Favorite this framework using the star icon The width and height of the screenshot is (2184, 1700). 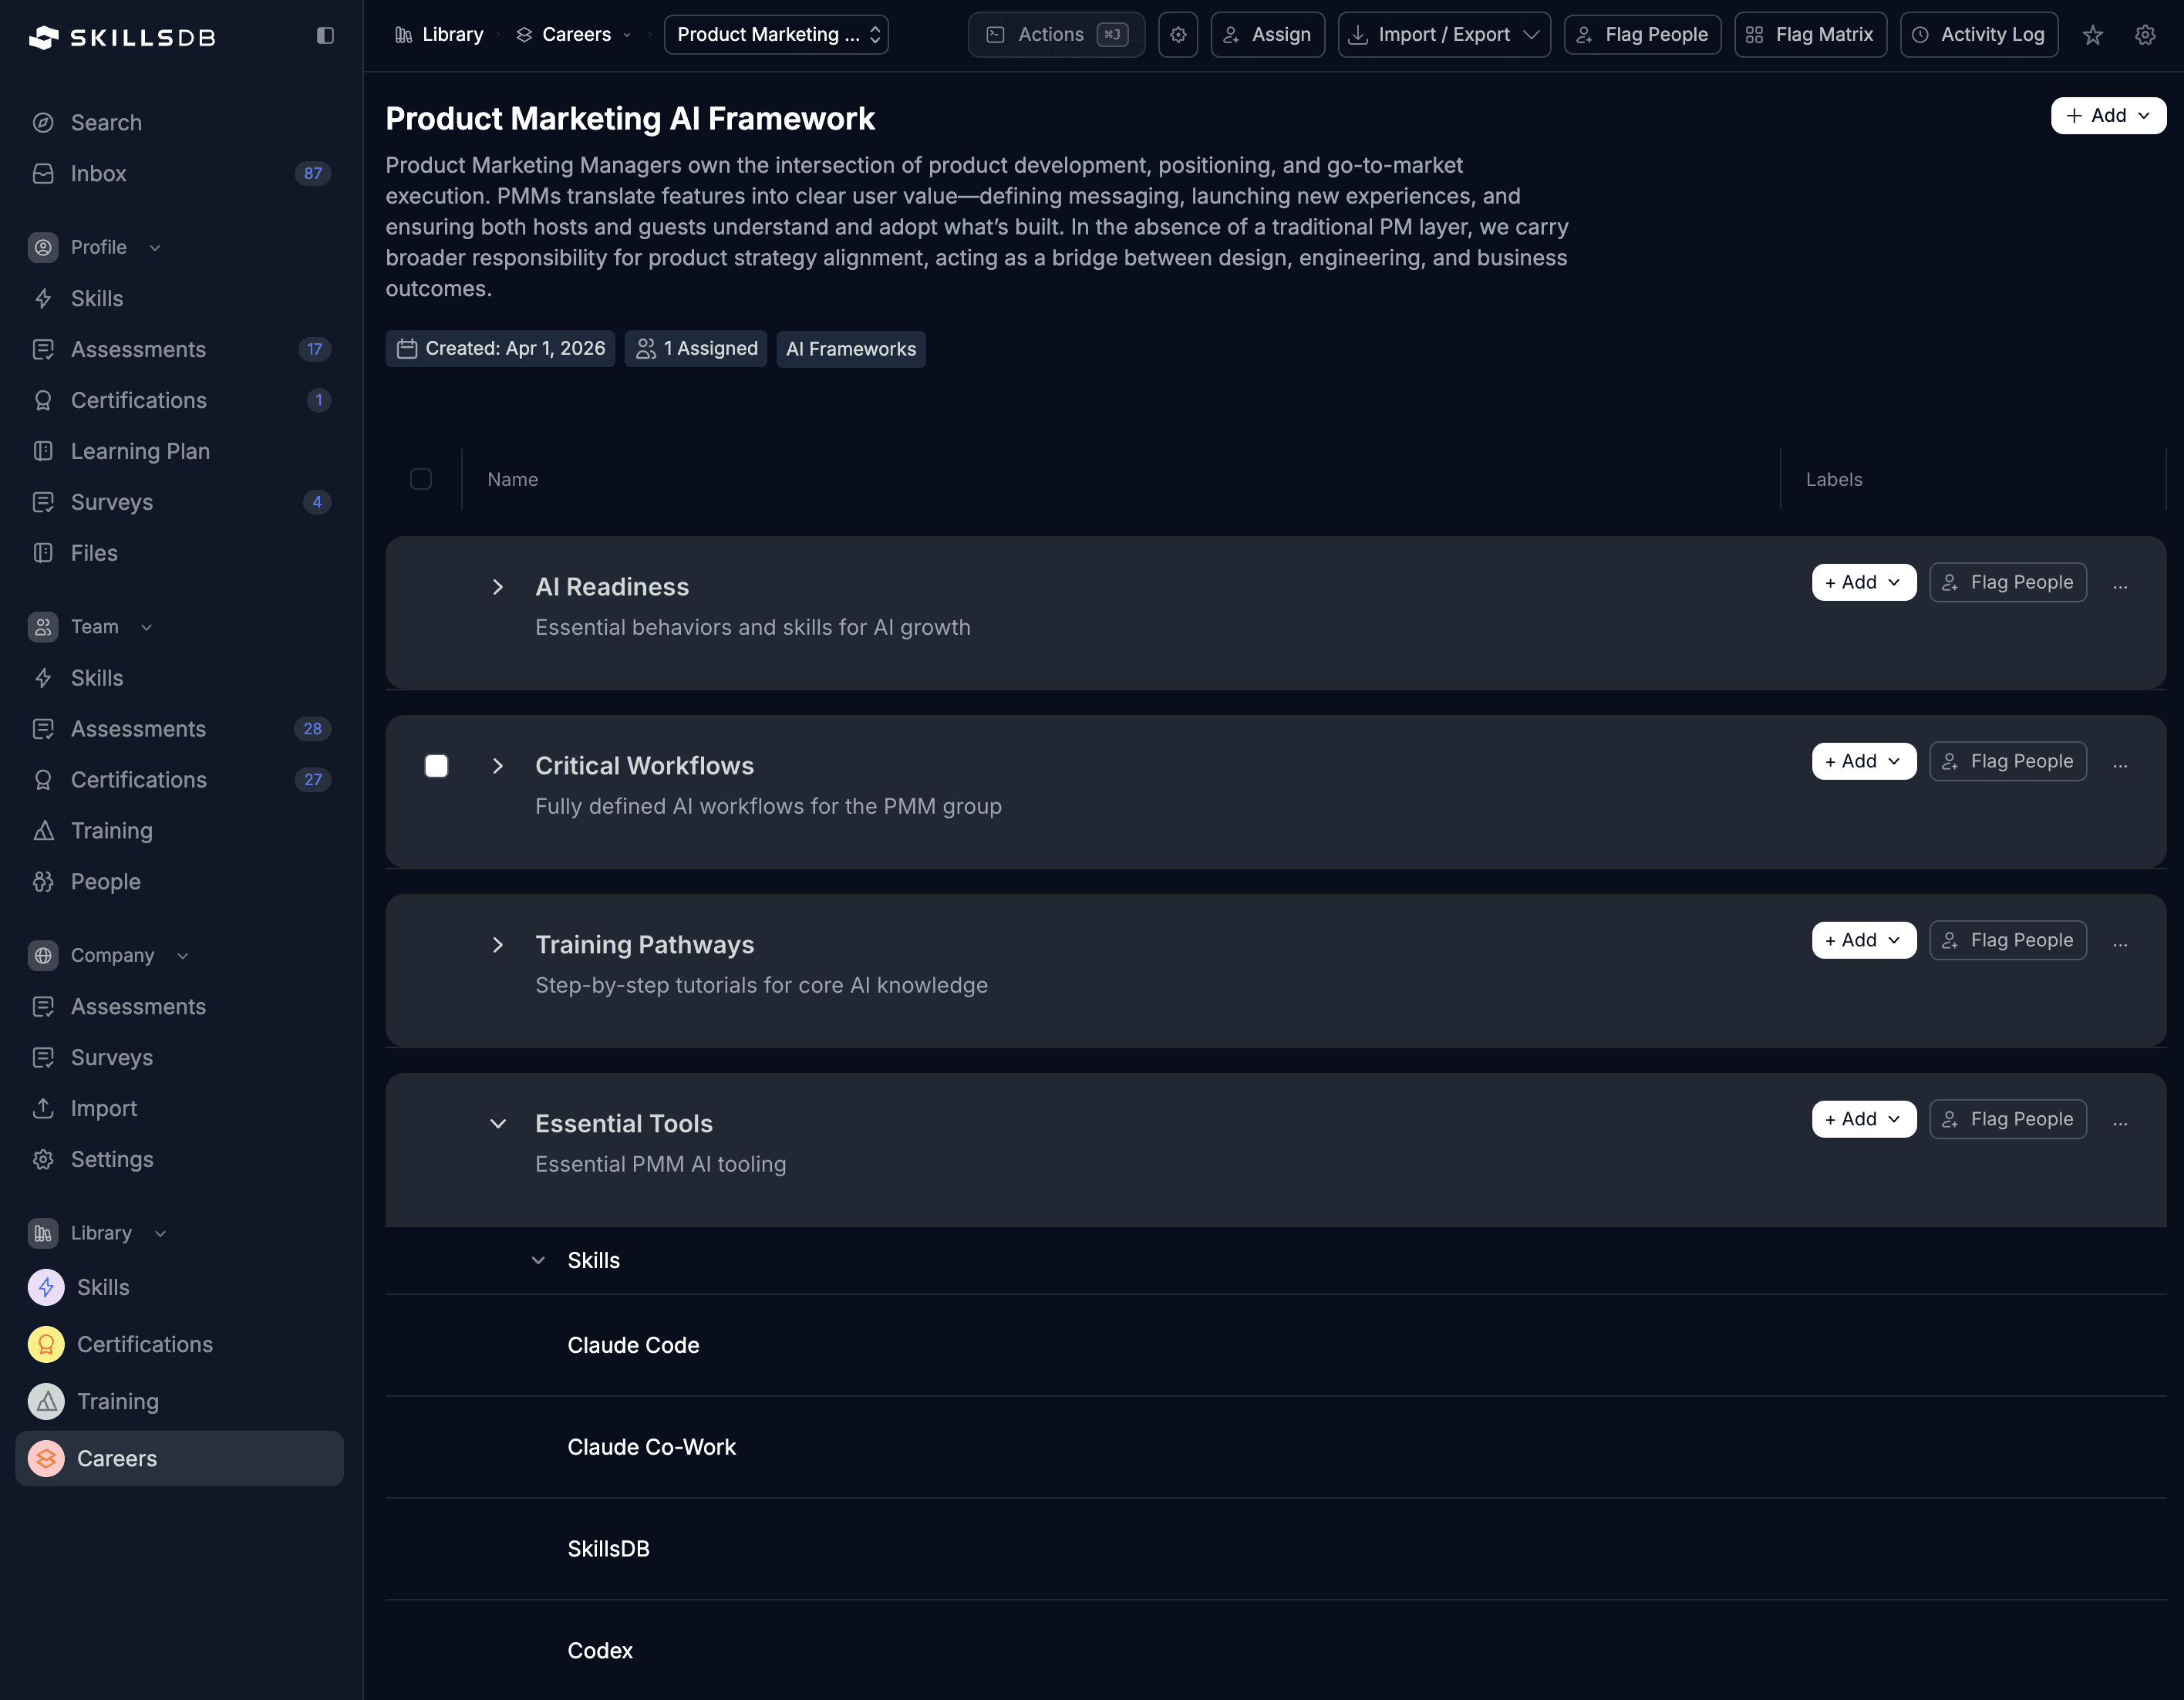coord(2092,35)
